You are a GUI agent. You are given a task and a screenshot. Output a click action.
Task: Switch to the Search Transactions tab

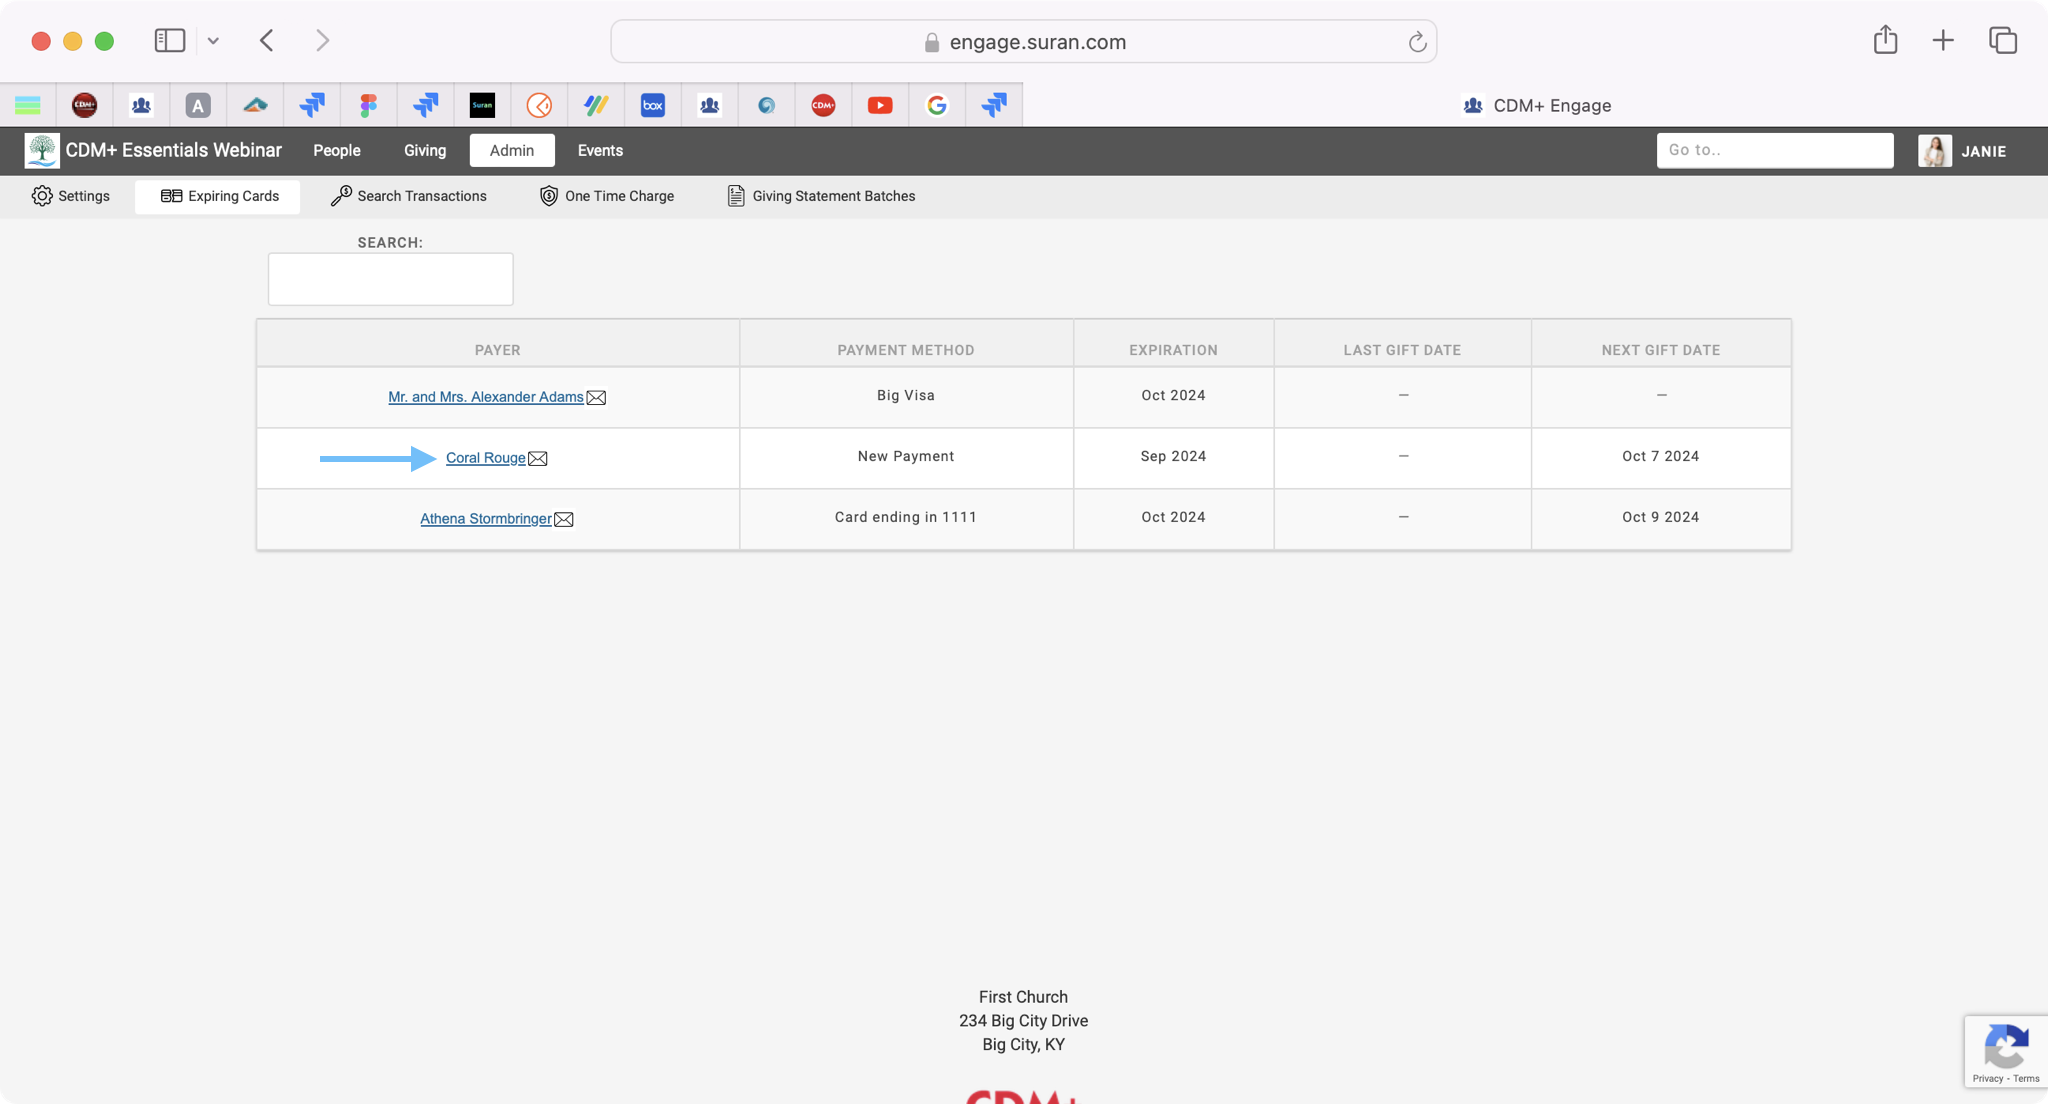click(409, 196)
